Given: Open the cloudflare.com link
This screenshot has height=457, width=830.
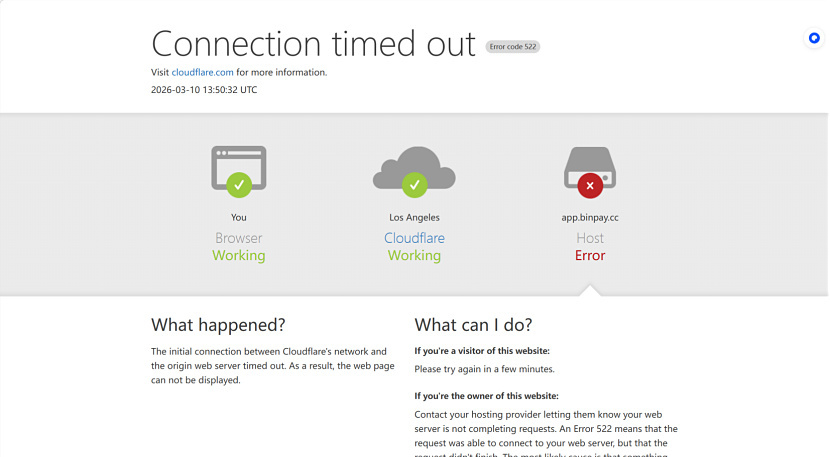Looking at the screenshot, I should [202, 72].
